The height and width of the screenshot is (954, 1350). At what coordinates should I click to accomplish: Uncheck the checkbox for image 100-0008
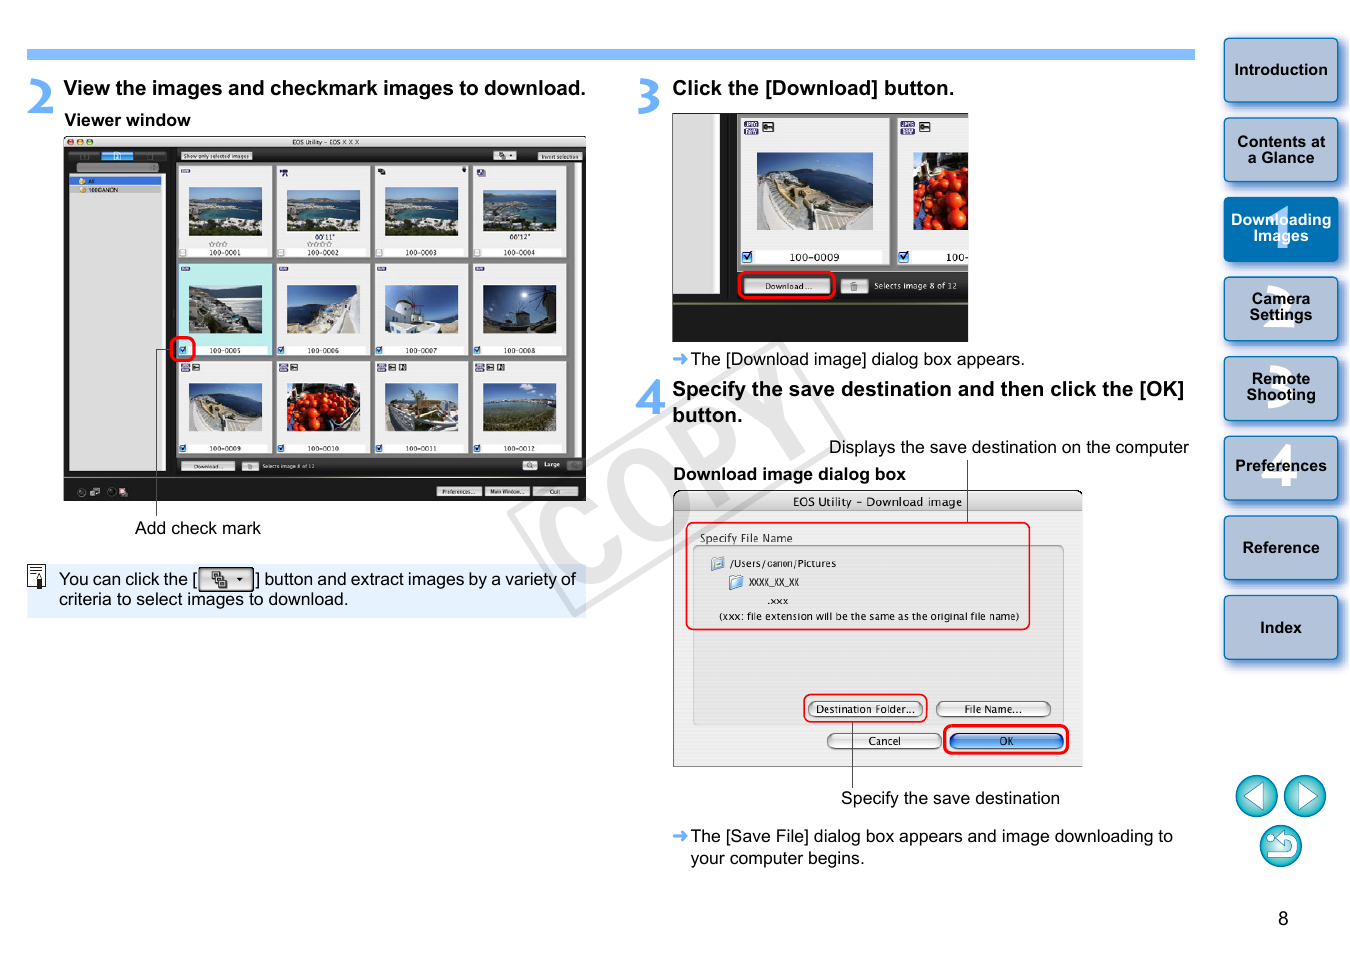pos(477,350)
